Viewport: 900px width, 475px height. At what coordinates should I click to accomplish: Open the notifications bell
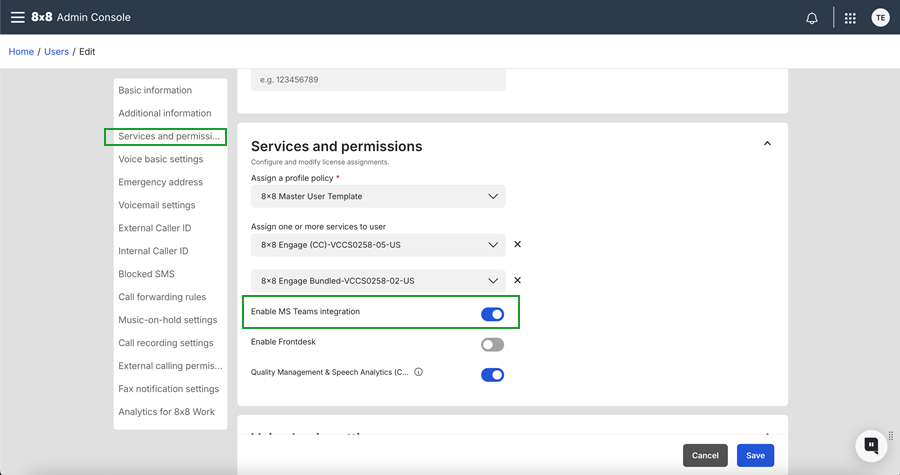coord(812,18)
